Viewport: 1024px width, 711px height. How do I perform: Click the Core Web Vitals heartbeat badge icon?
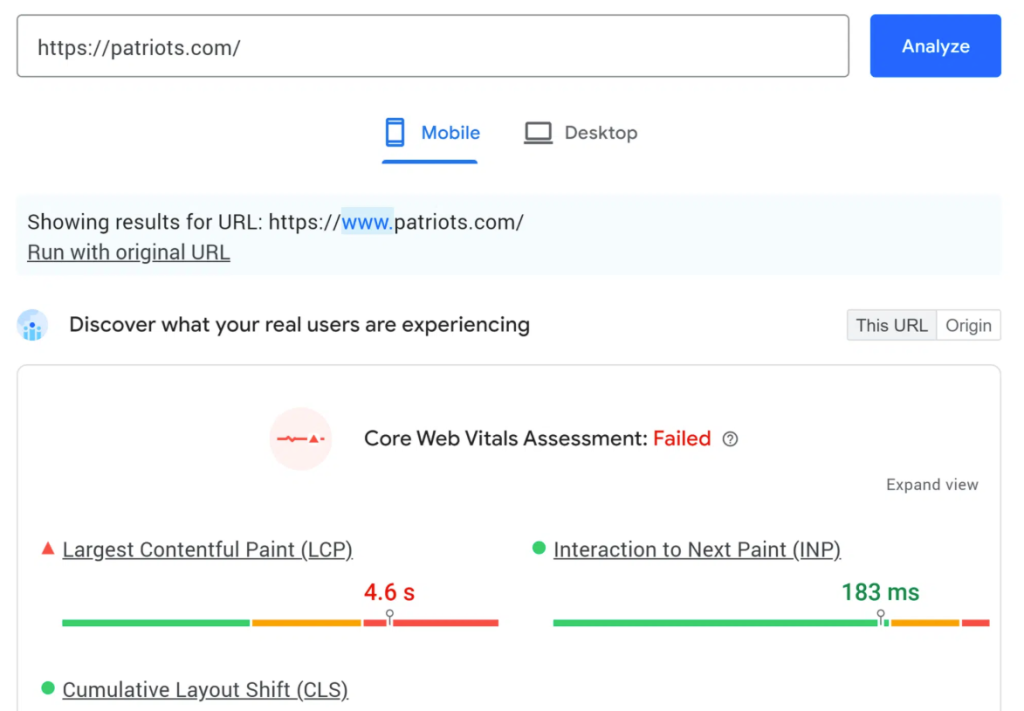pyautogui.click(x=300, y=438)
